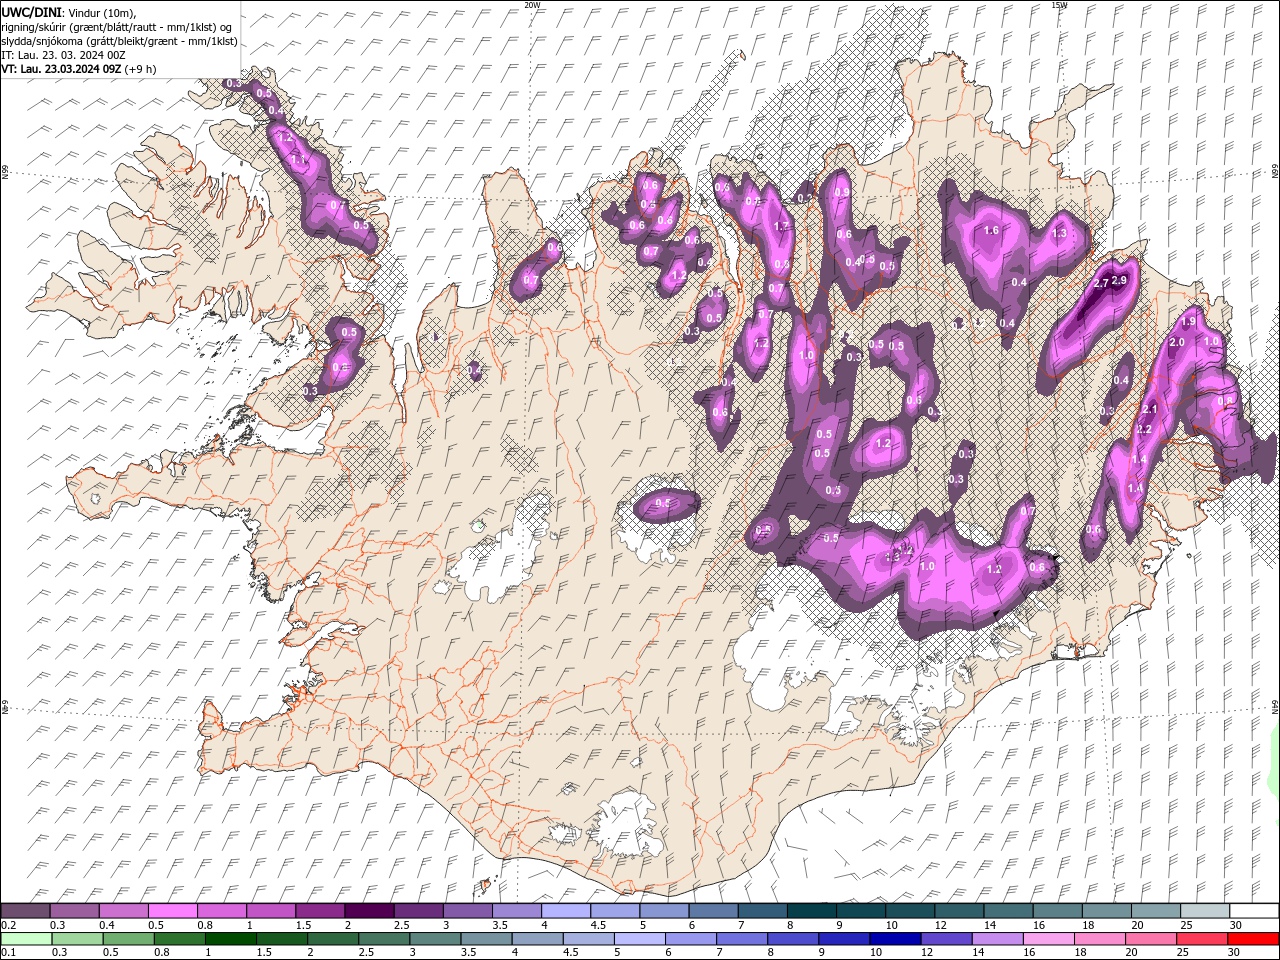Select the white 30 swatch ending upper legend

(x=1255, y=911)
